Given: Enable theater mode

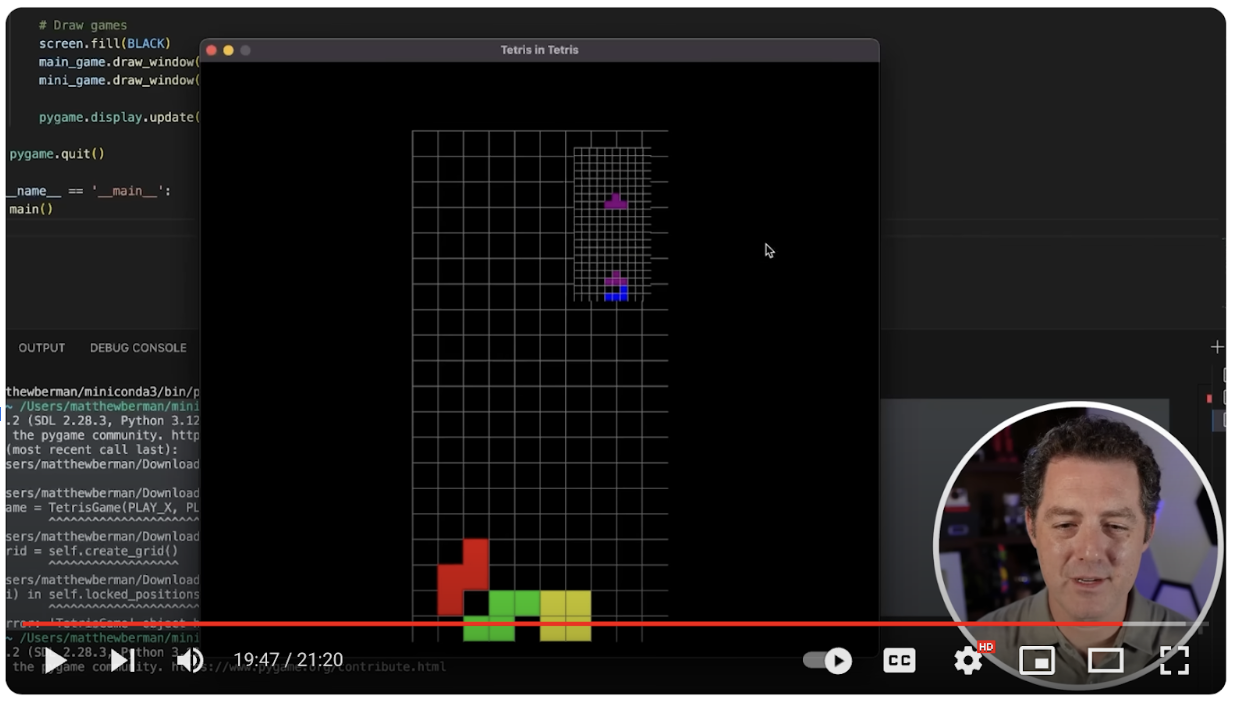Looking at the screenshot, I should 1106,661.
